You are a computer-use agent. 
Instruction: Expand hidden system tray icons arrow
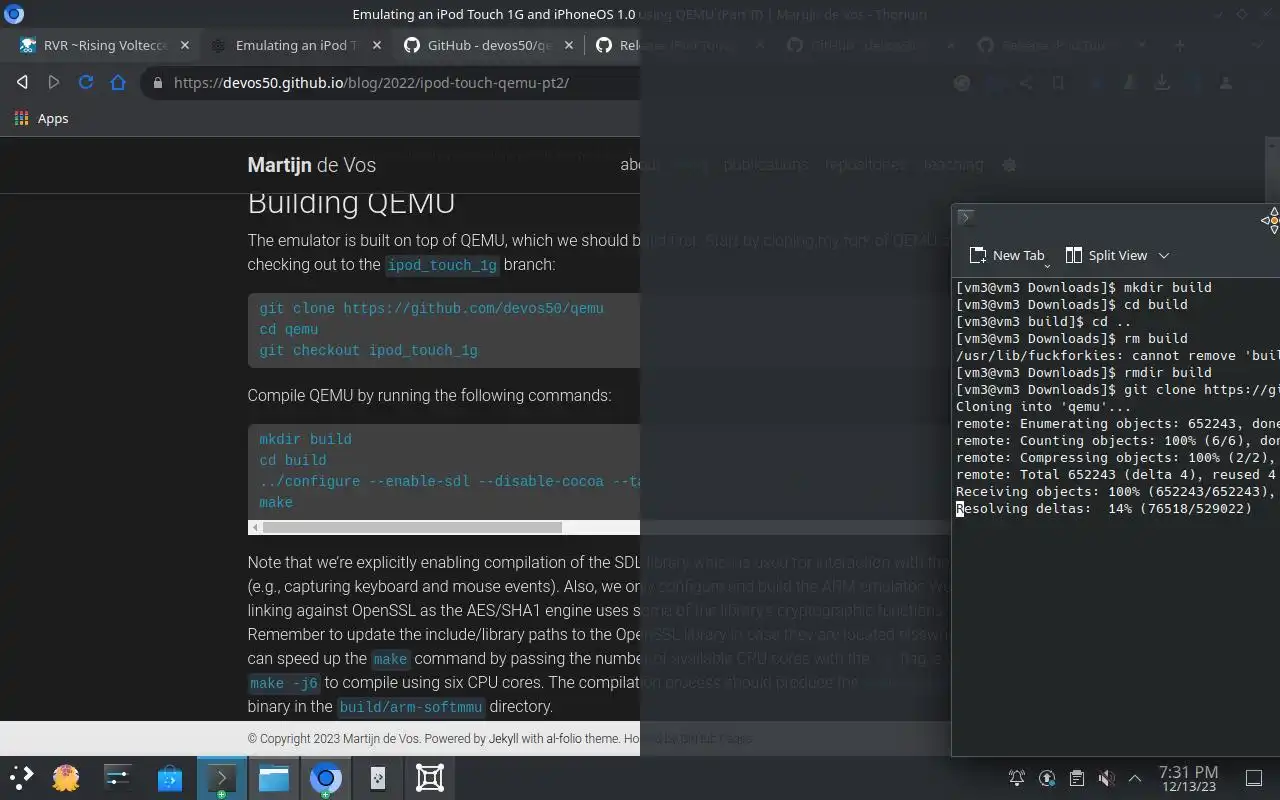coord(1135,778)
